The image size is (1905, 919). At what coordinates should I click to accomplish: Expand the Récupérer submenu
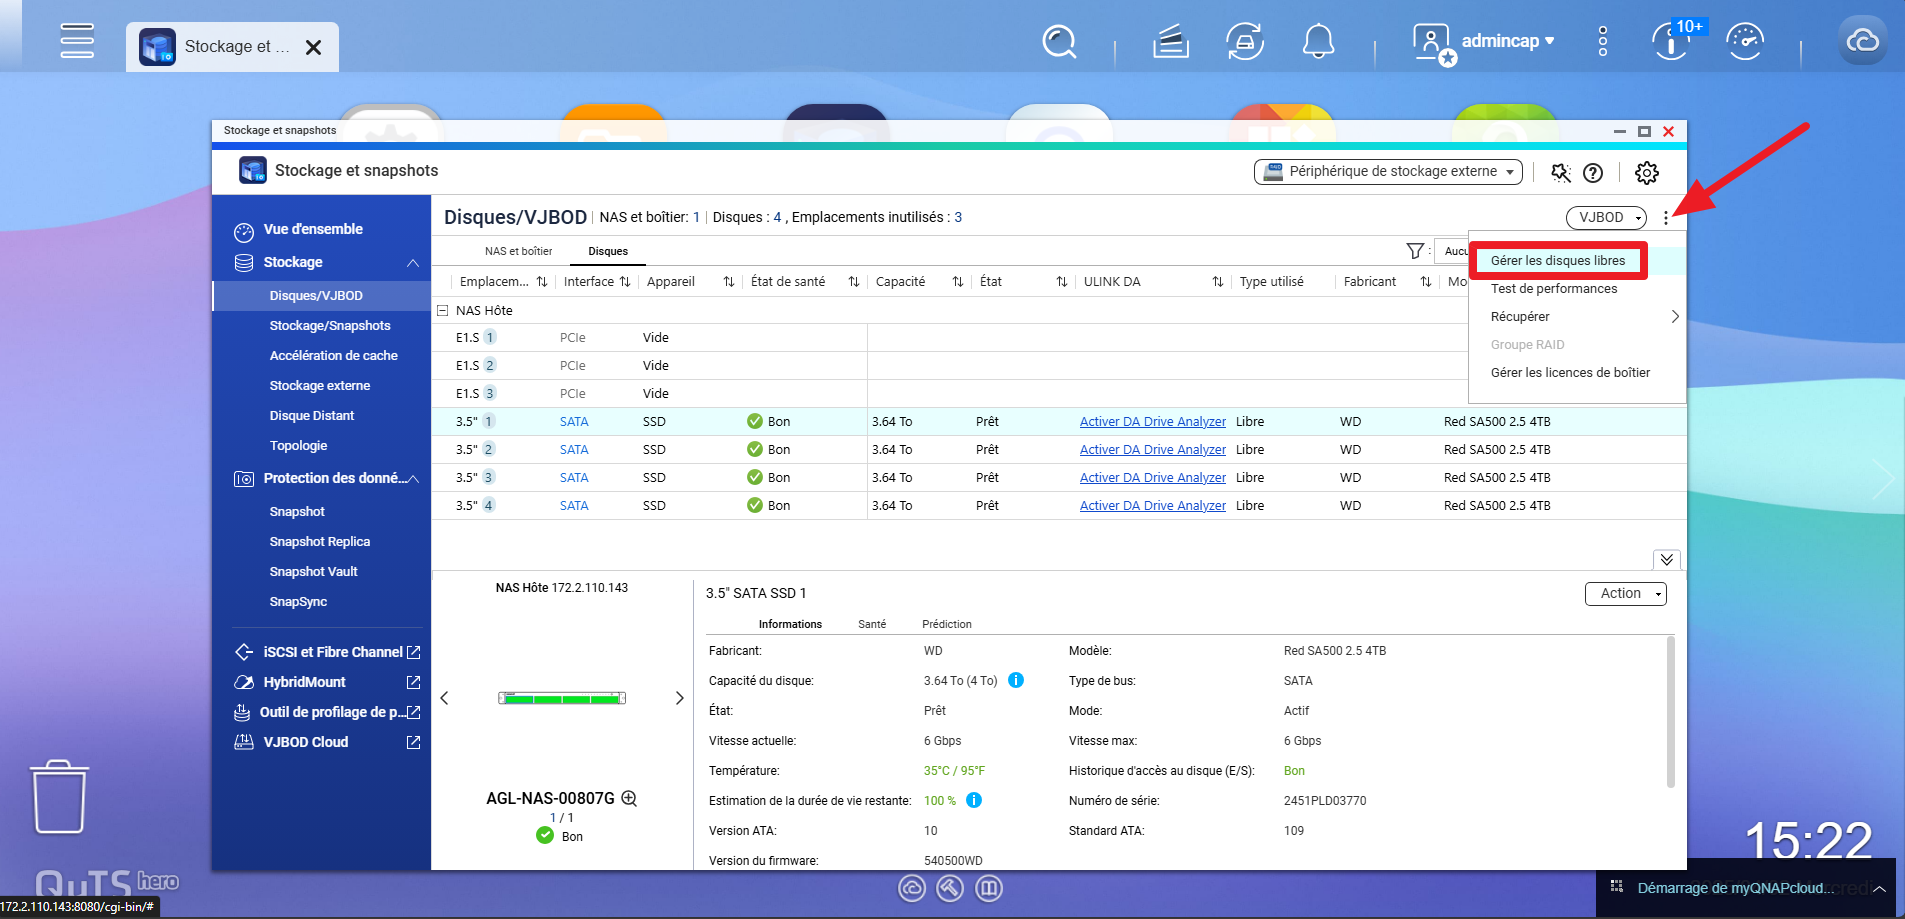(1577, 317)
